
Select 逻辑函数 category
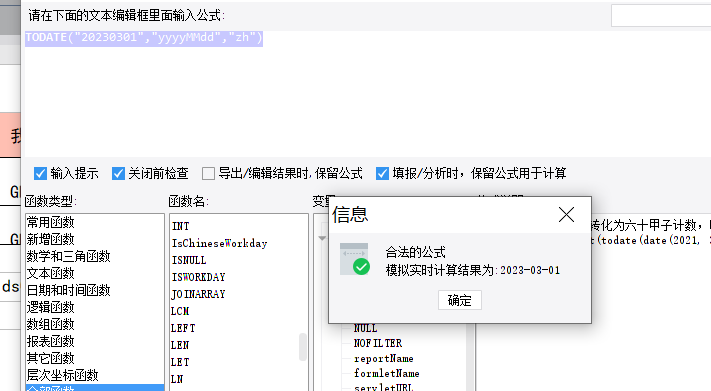94,307
